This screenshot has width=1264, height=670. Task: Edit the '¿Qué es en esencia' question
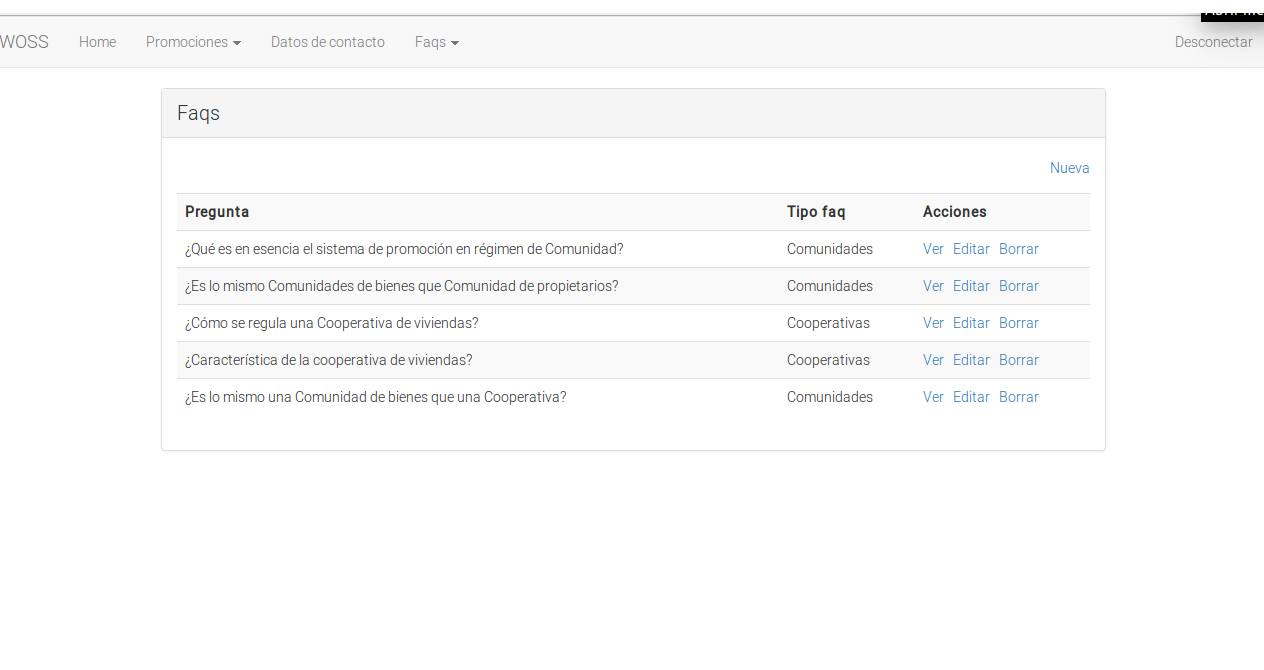(x=971, y=249)
